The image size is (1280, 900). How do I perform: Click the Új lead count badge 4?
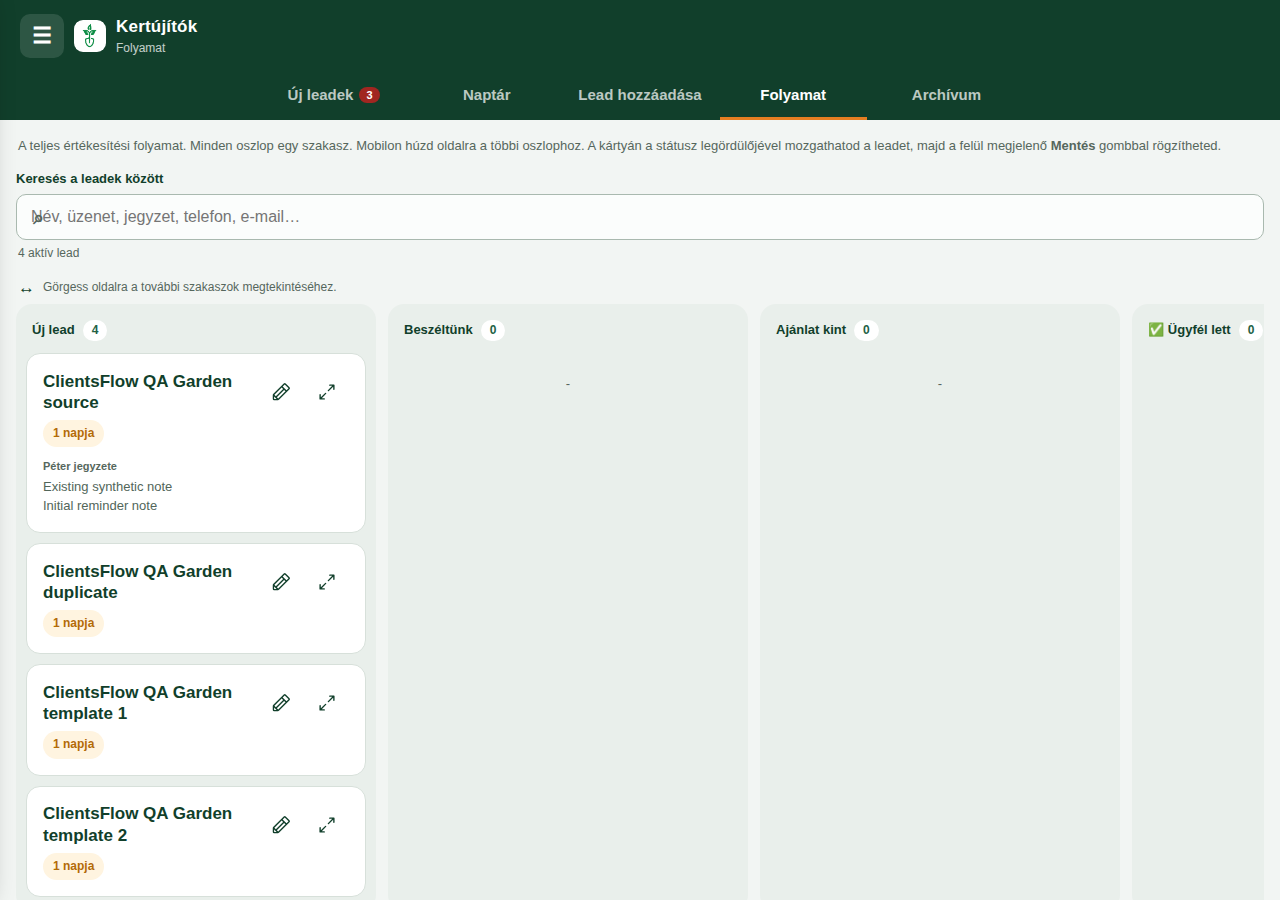95,330
